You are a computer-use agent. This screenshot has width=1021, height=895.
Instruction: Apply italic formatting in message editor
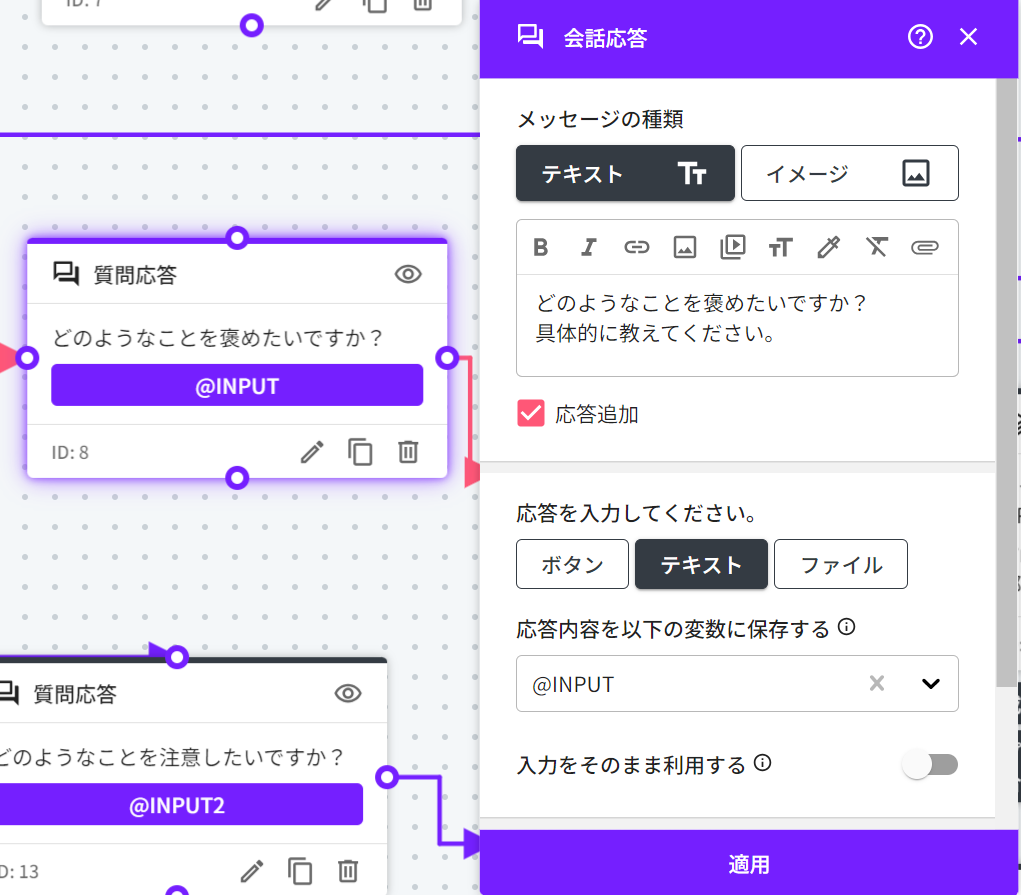tap(589, 247)
